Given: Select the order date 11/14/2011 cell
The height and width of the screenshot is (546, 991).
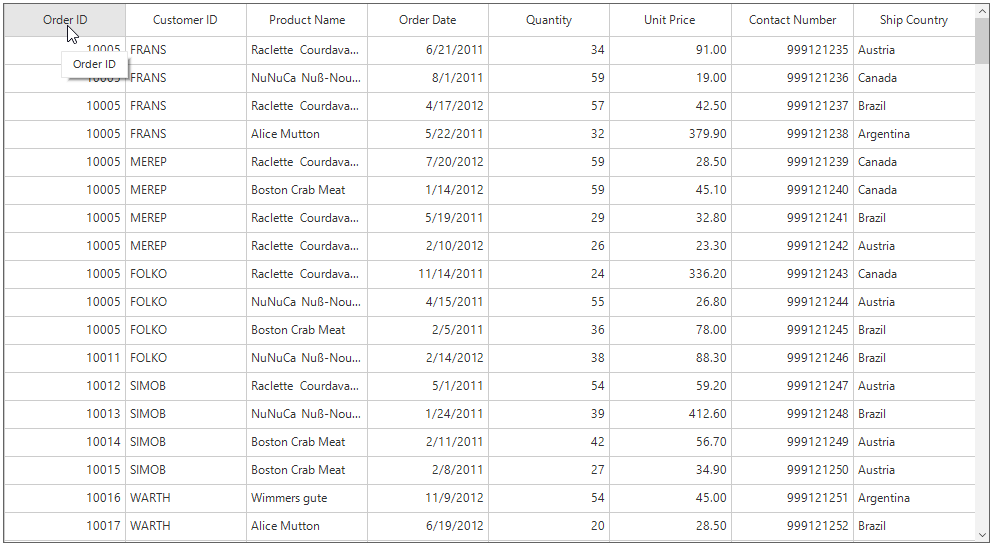Looking at the screenshot, I should (428, 274).
